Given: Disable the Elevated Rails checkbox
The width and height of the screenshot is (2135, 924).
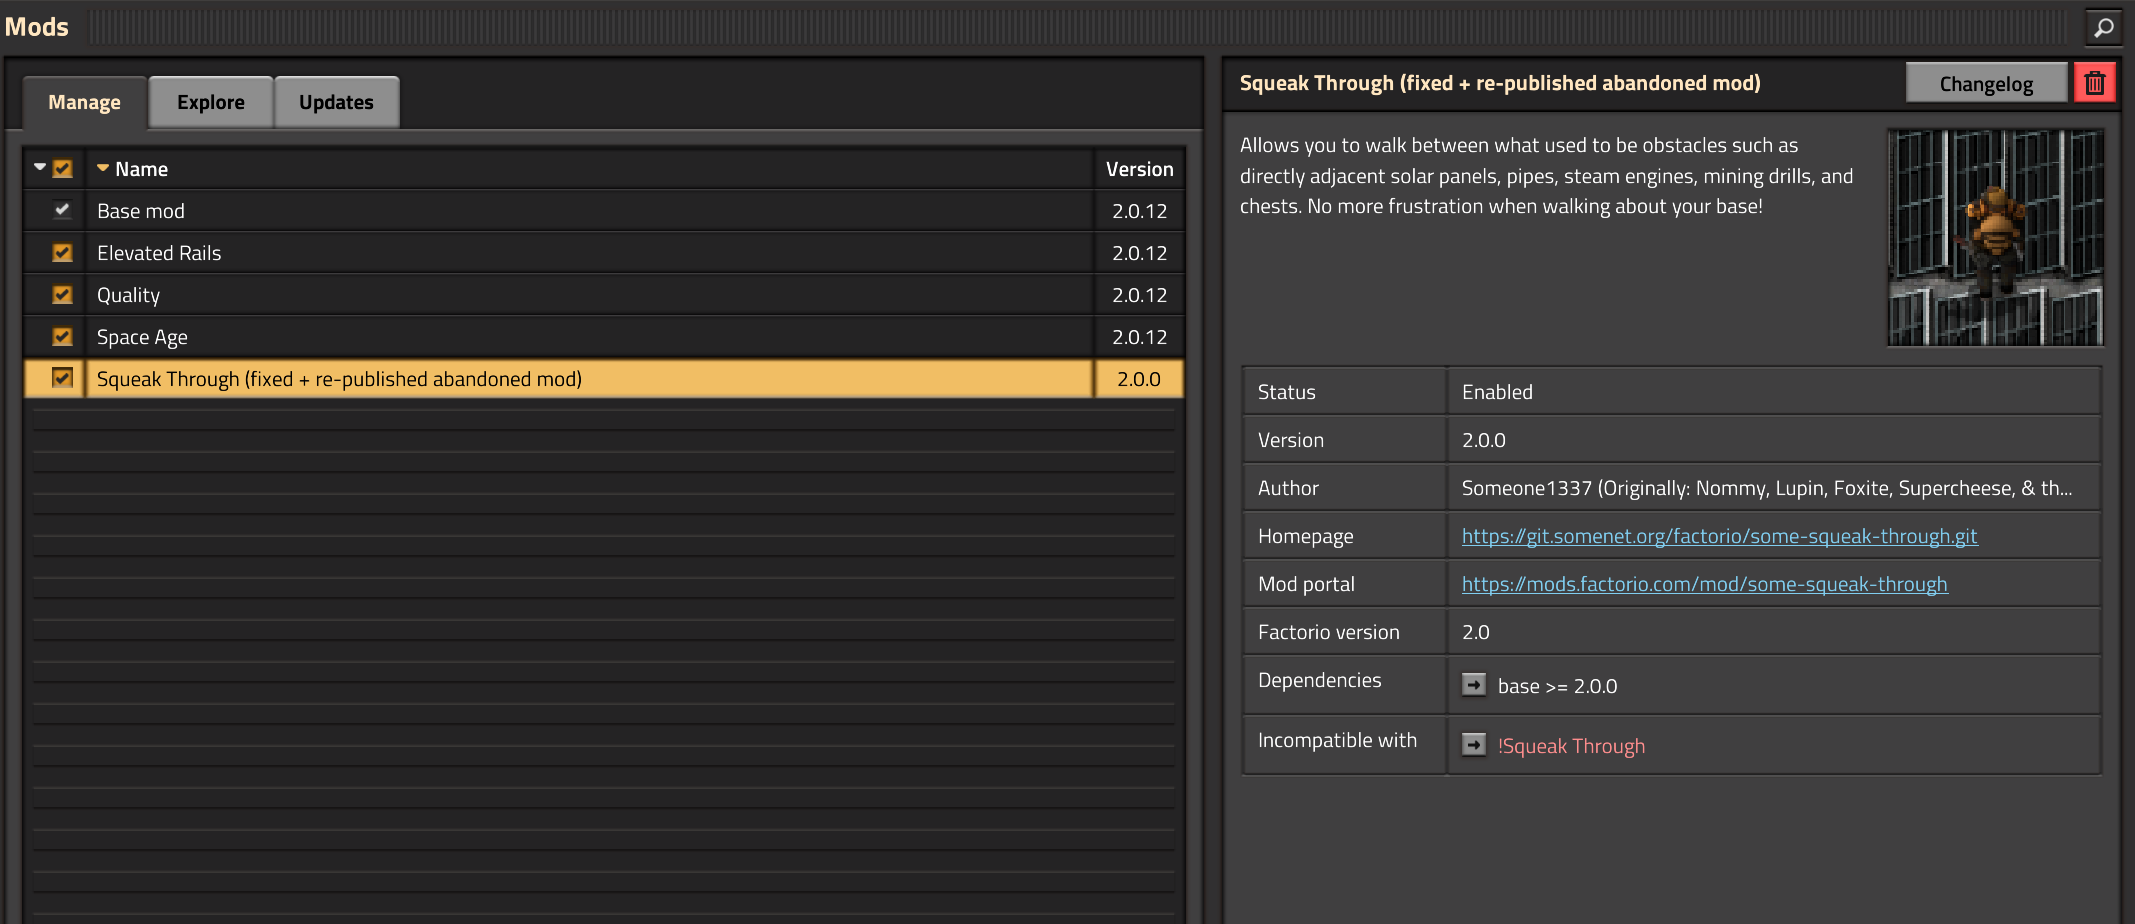Looking at the screenshot, I should click(x=62, y=252).
